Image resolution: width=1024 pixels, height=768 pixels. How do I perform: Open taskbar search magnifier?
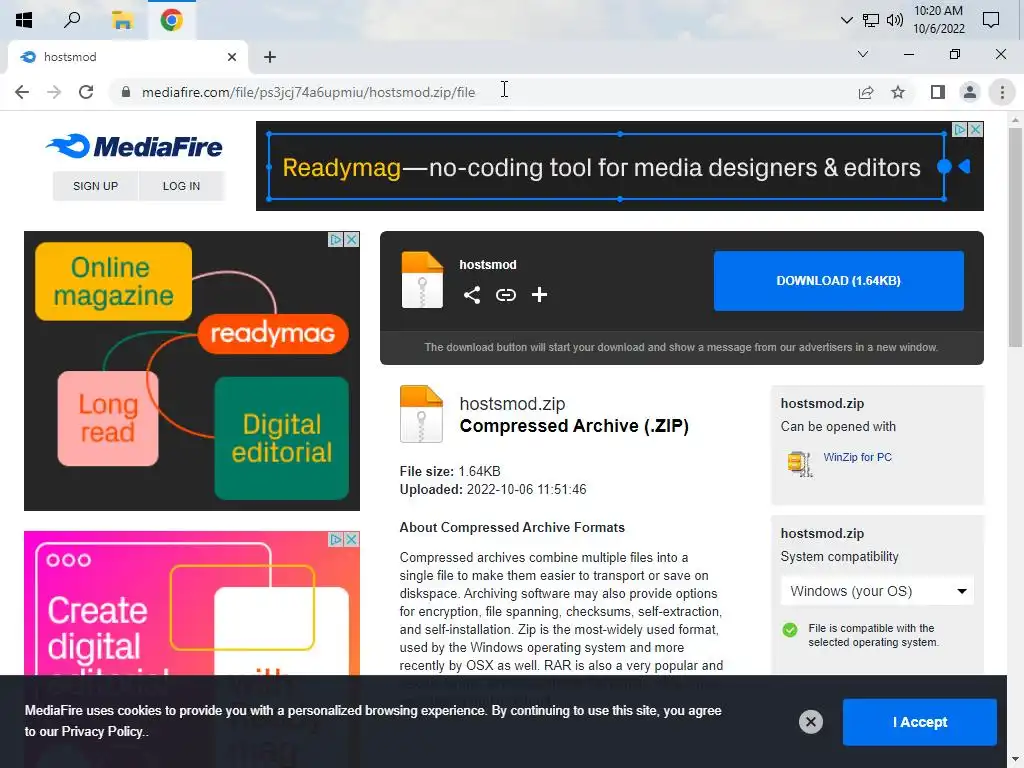point(72,20)
